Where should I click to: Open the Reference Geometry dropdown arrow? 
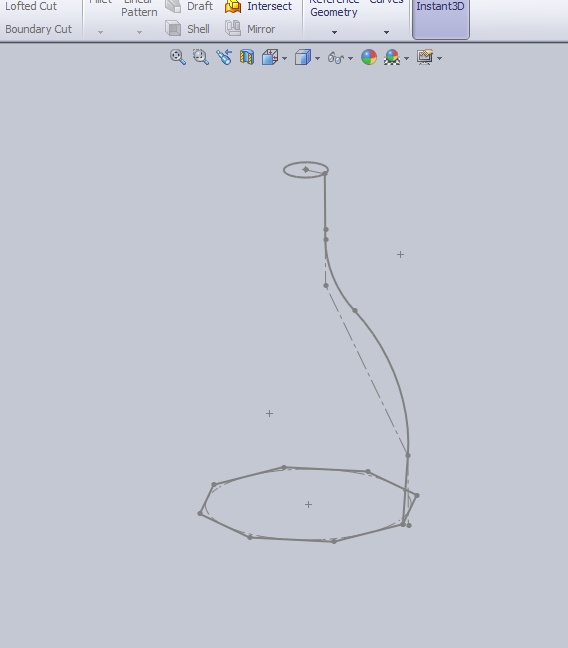334,32
